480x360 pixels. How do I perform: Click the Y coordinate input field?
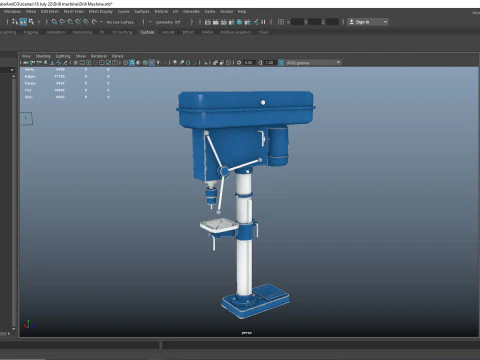click(x=315, y=22)
